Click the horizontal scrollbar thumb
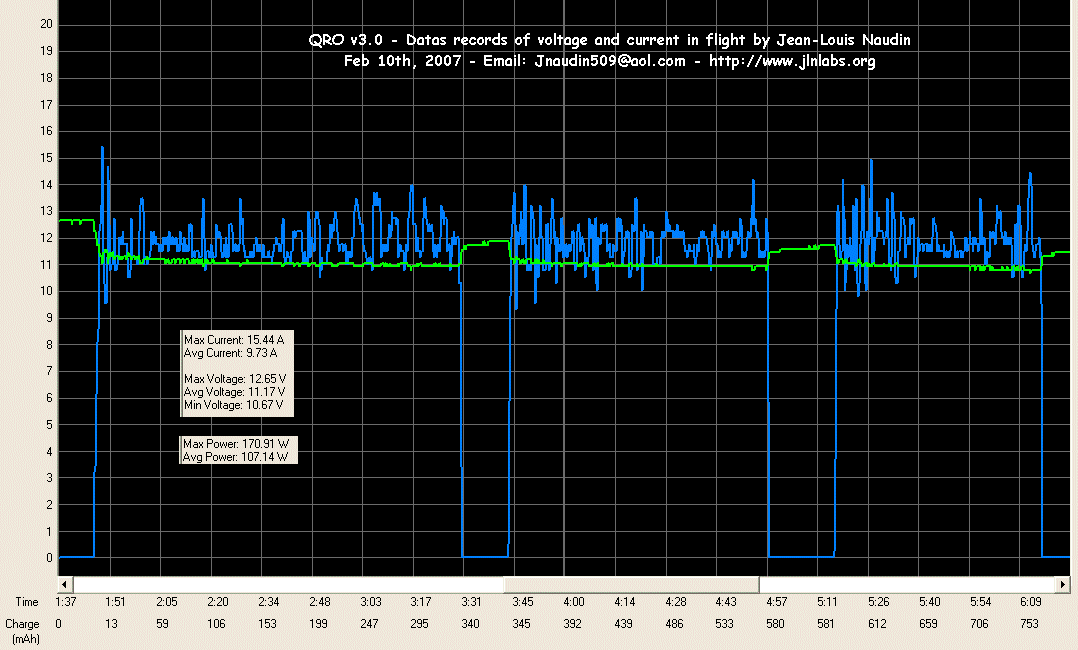Screen dimensions: 1078x650 coord(631,585)
